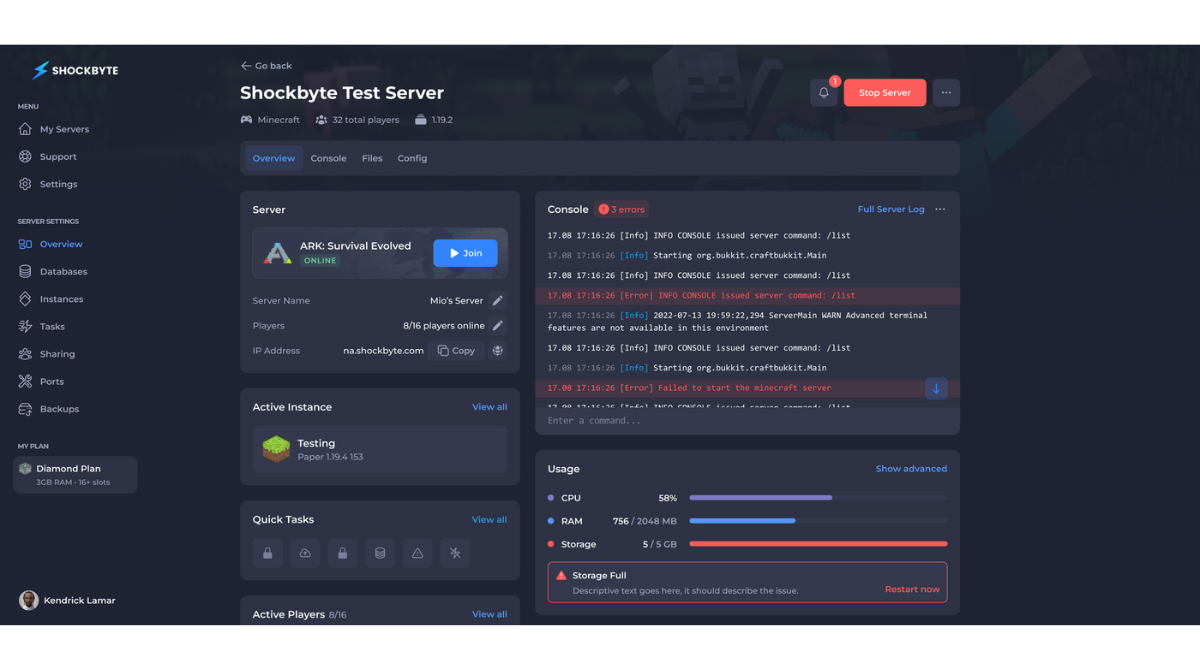Open Instances in the sidebar
This screenshot has width=1200, height=670.
[x=51, y=299]
